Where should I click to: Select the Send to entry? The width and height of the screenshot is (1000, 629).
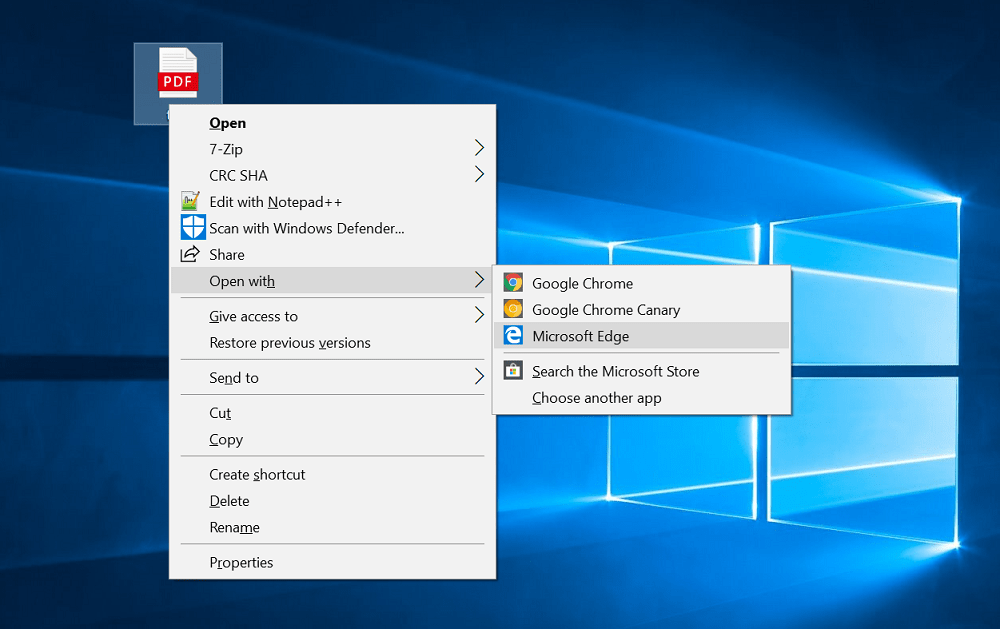[x=332, y=377]
